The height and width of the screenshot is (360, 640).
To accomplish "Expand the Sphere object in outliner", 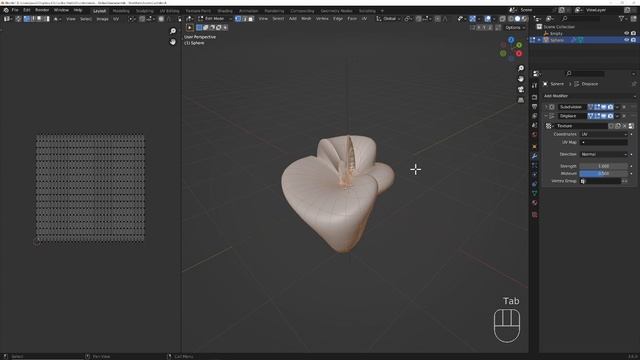I will 539,40.
